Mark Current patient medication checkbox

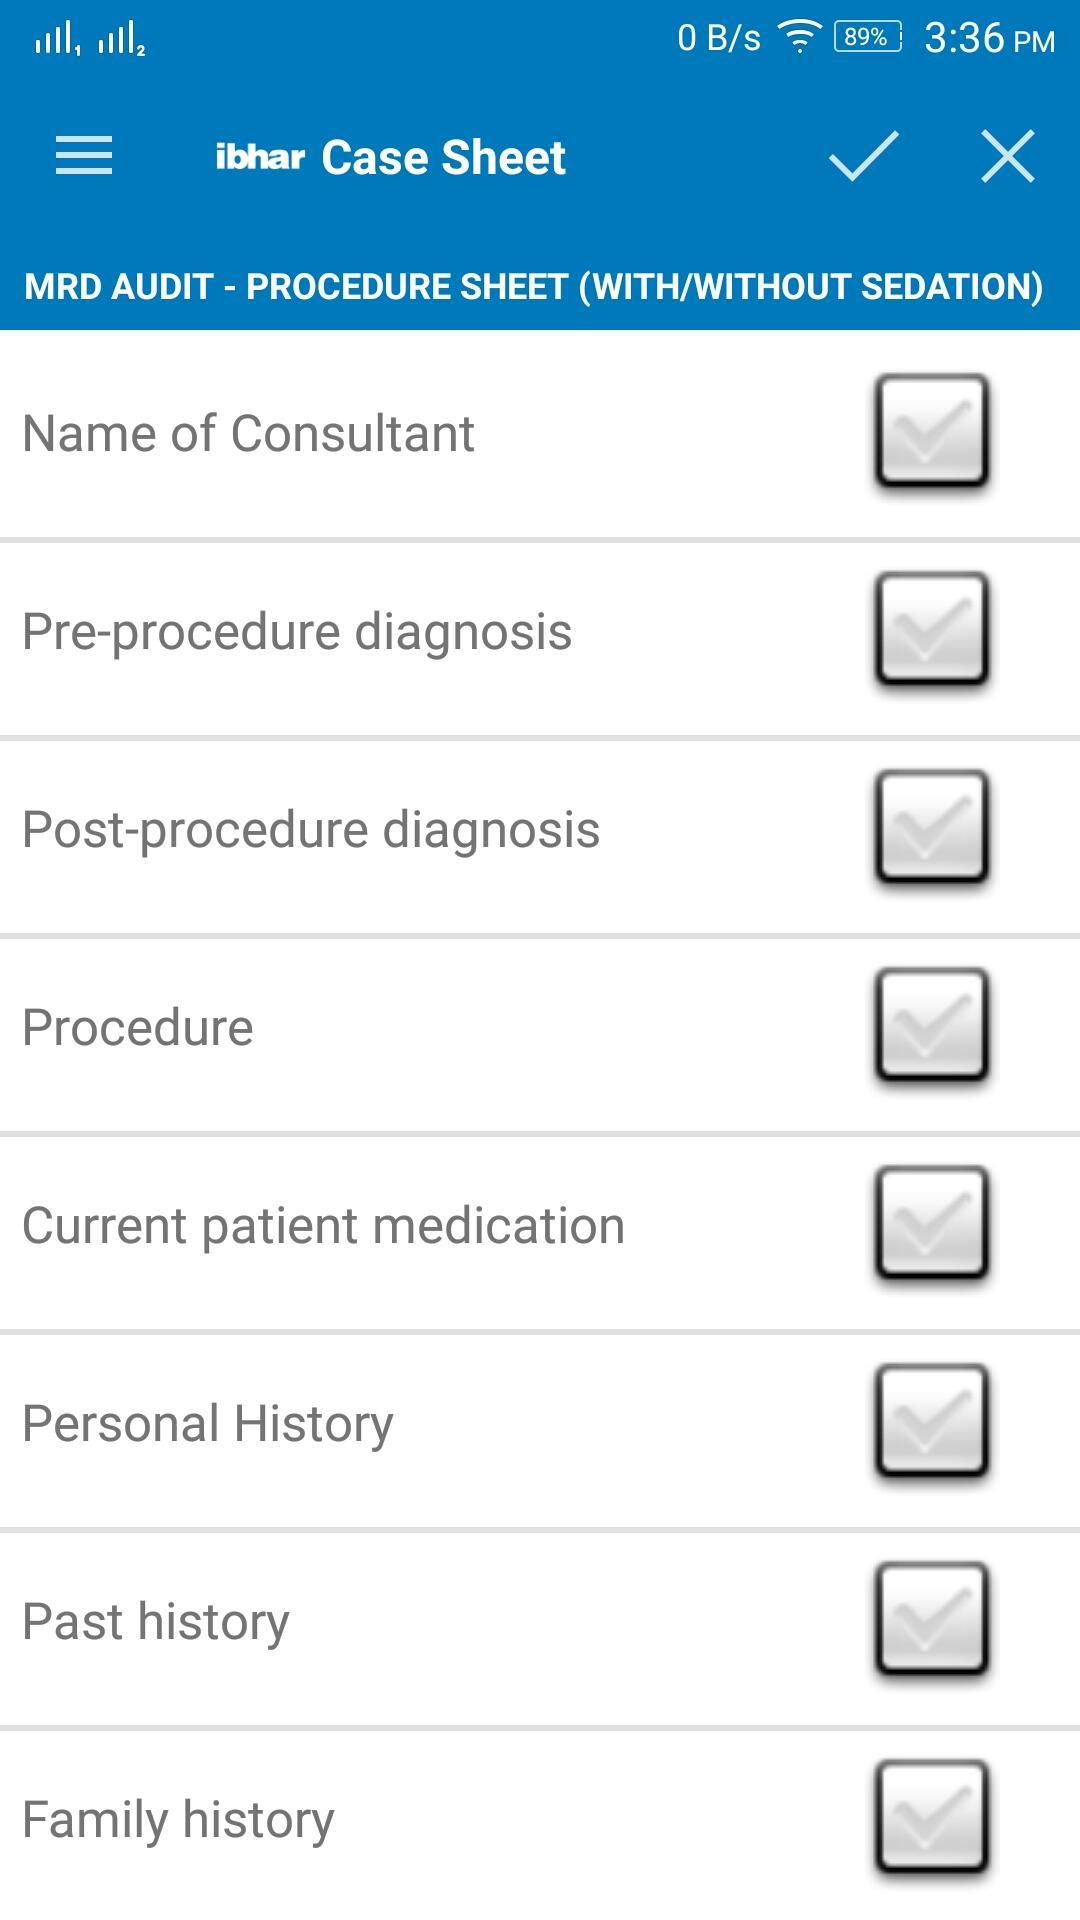pos(932,1223)
